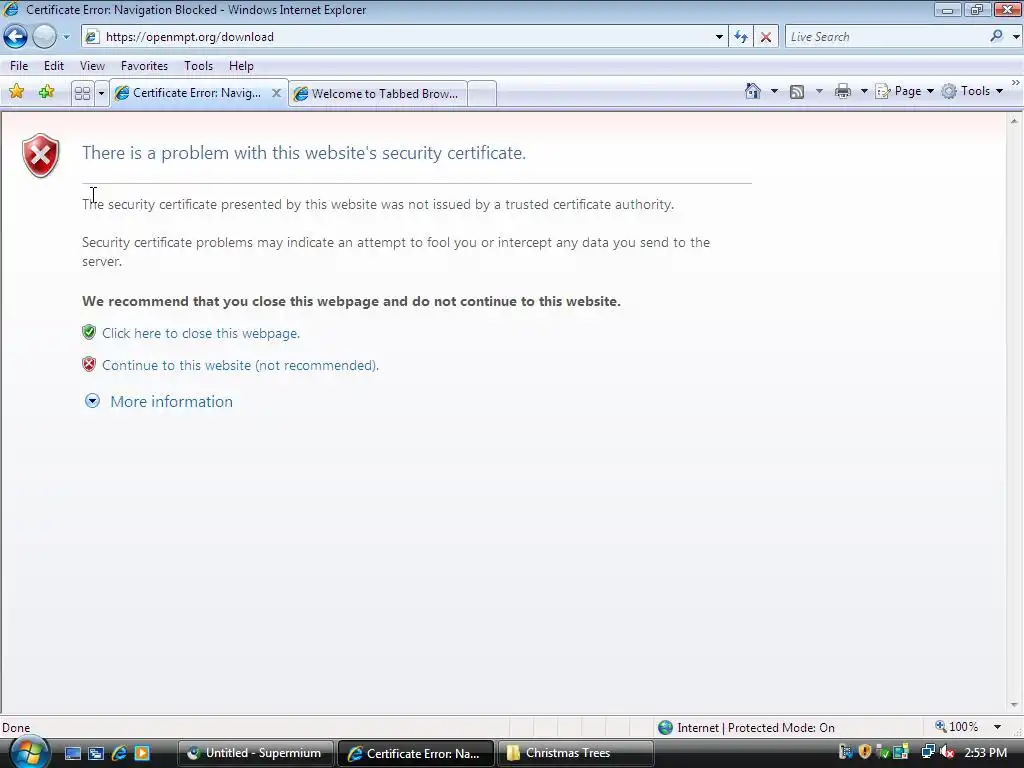Viewport: 1024px width, 768px height.
Task: Click the Refresh page icon
Action: tap(741, 37)
